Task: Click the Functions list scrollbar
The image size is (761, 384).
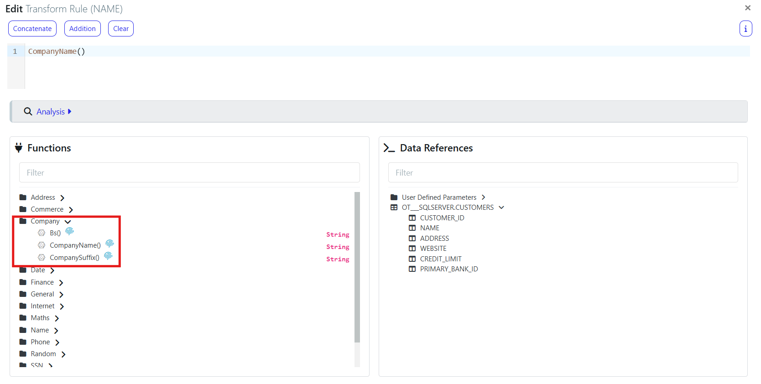Action: click(357, 267)
